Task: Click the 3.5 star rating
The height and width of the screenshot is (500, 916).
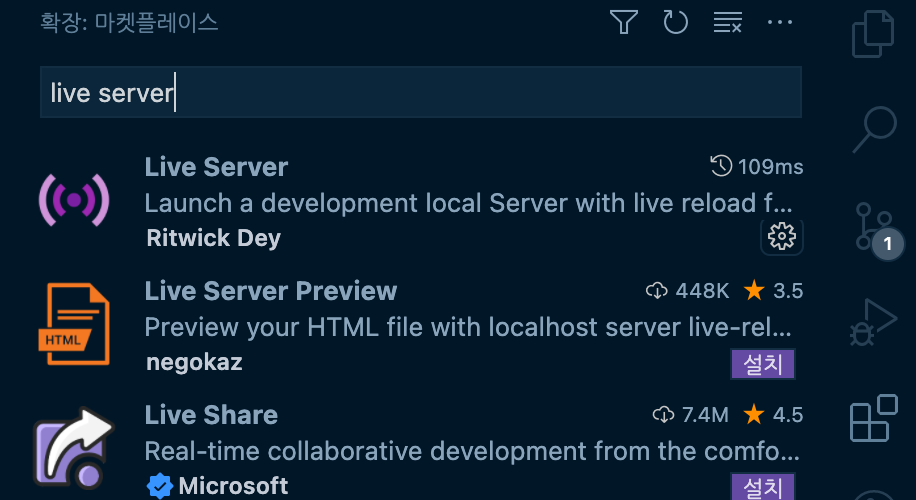Action: 773,291
